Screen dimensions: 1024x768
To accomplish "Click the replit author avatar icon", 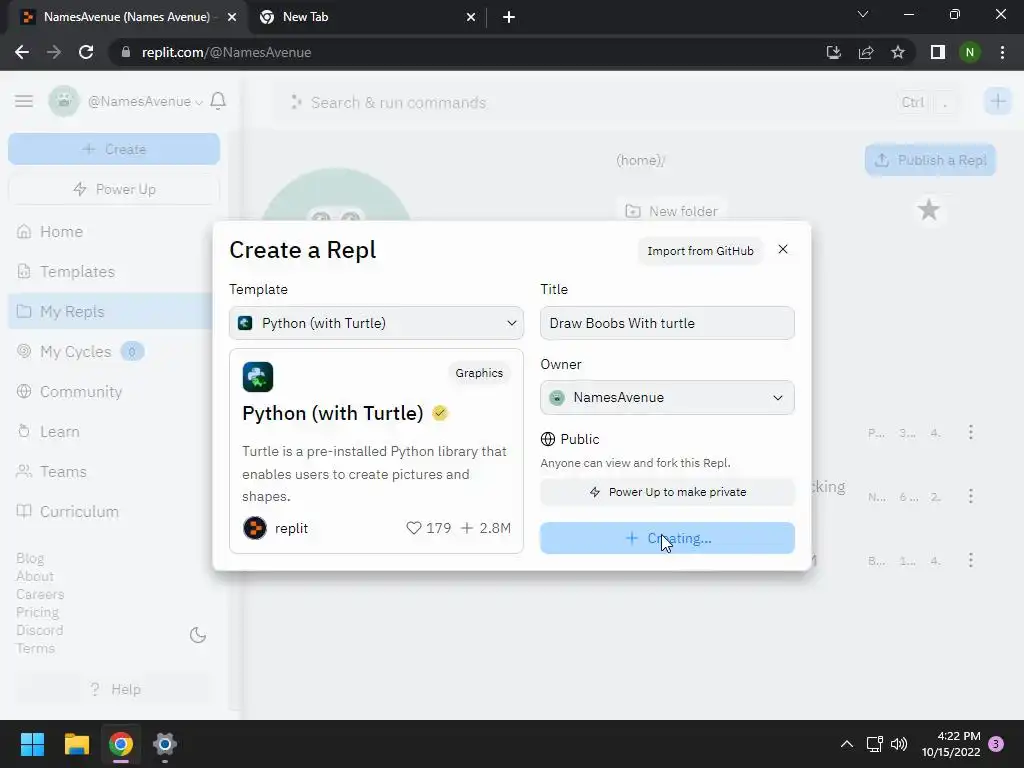I will (x=255, y=528).
